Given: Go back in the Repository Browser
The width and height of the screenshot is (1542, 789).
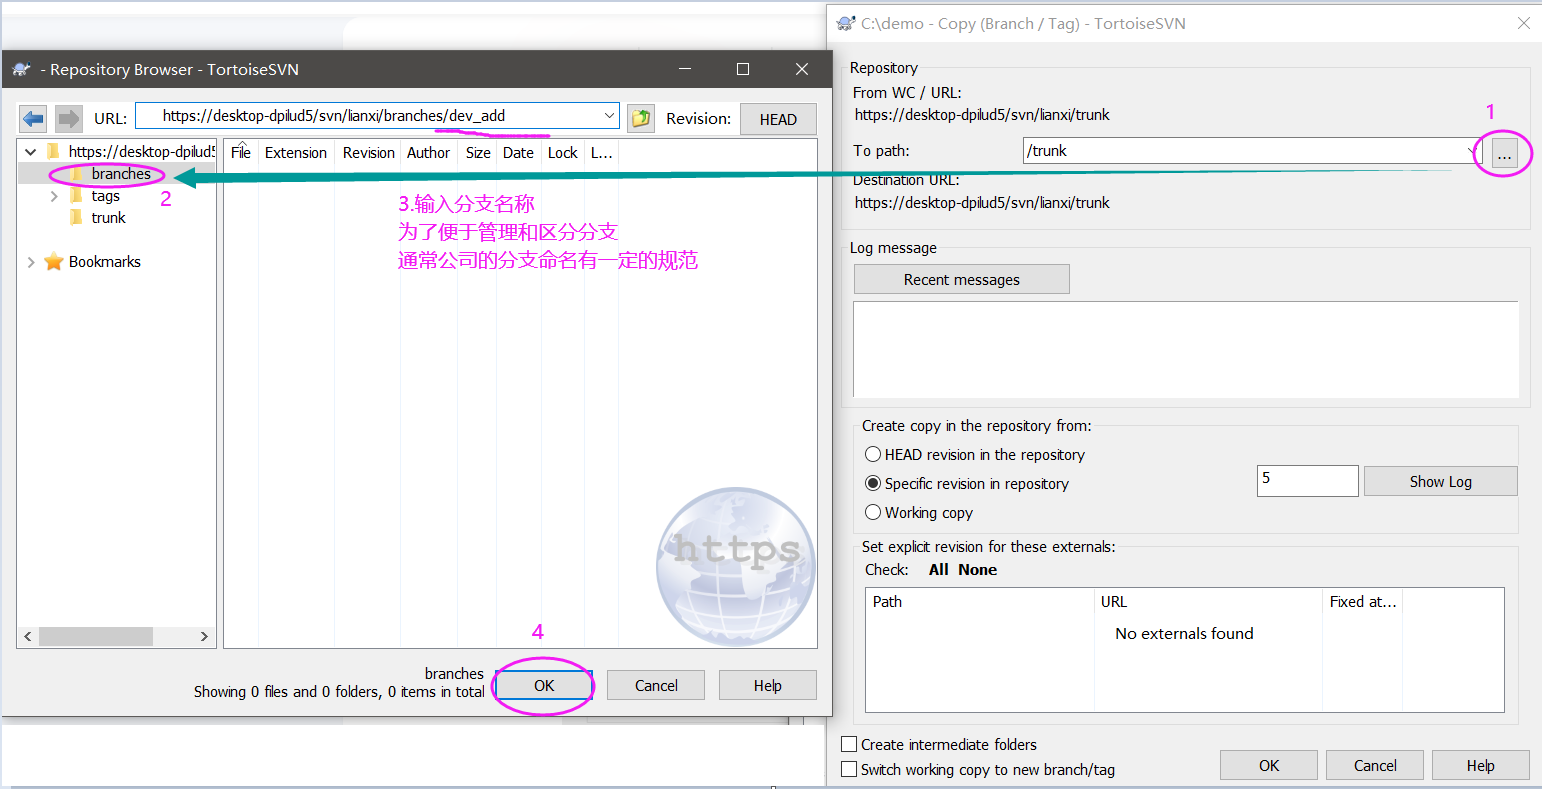Looking at the screenshot, I should point(33,119).
